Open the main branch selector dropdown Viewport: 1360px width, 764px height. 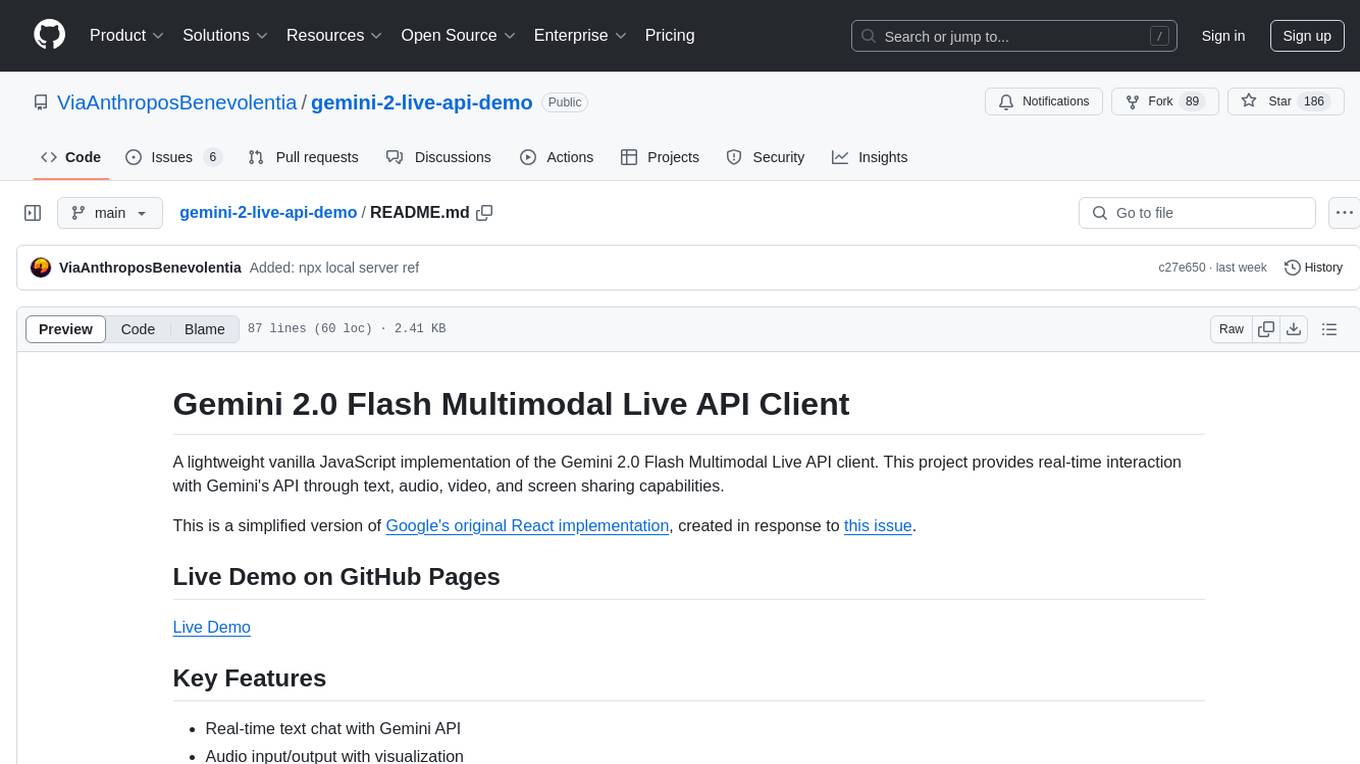point(109,213)
